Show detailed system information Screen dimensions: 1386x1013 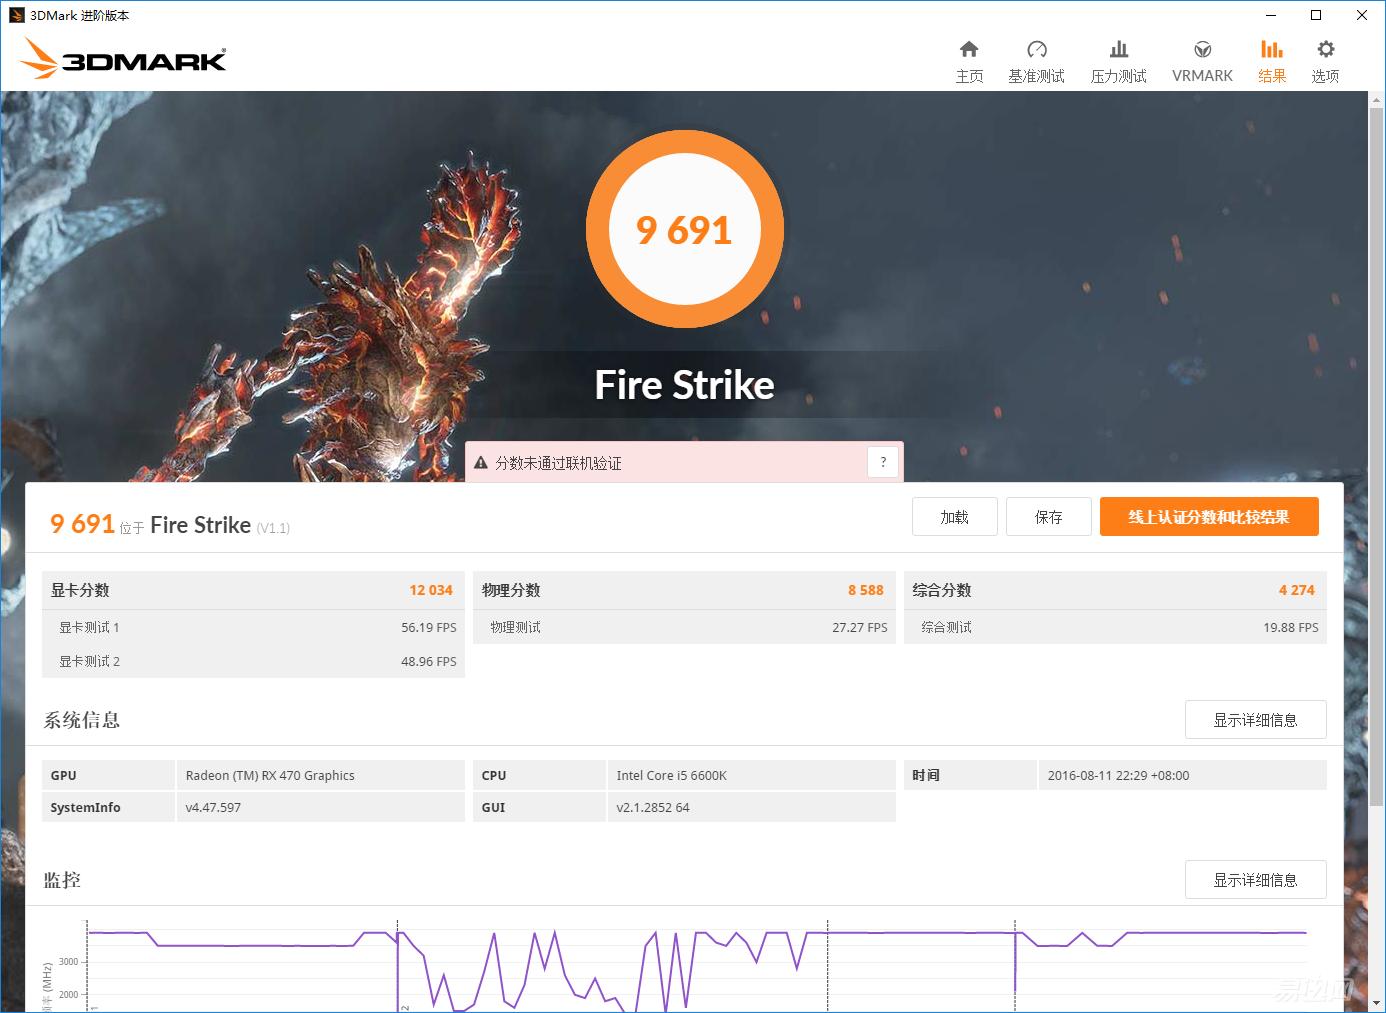(1255, 719)
